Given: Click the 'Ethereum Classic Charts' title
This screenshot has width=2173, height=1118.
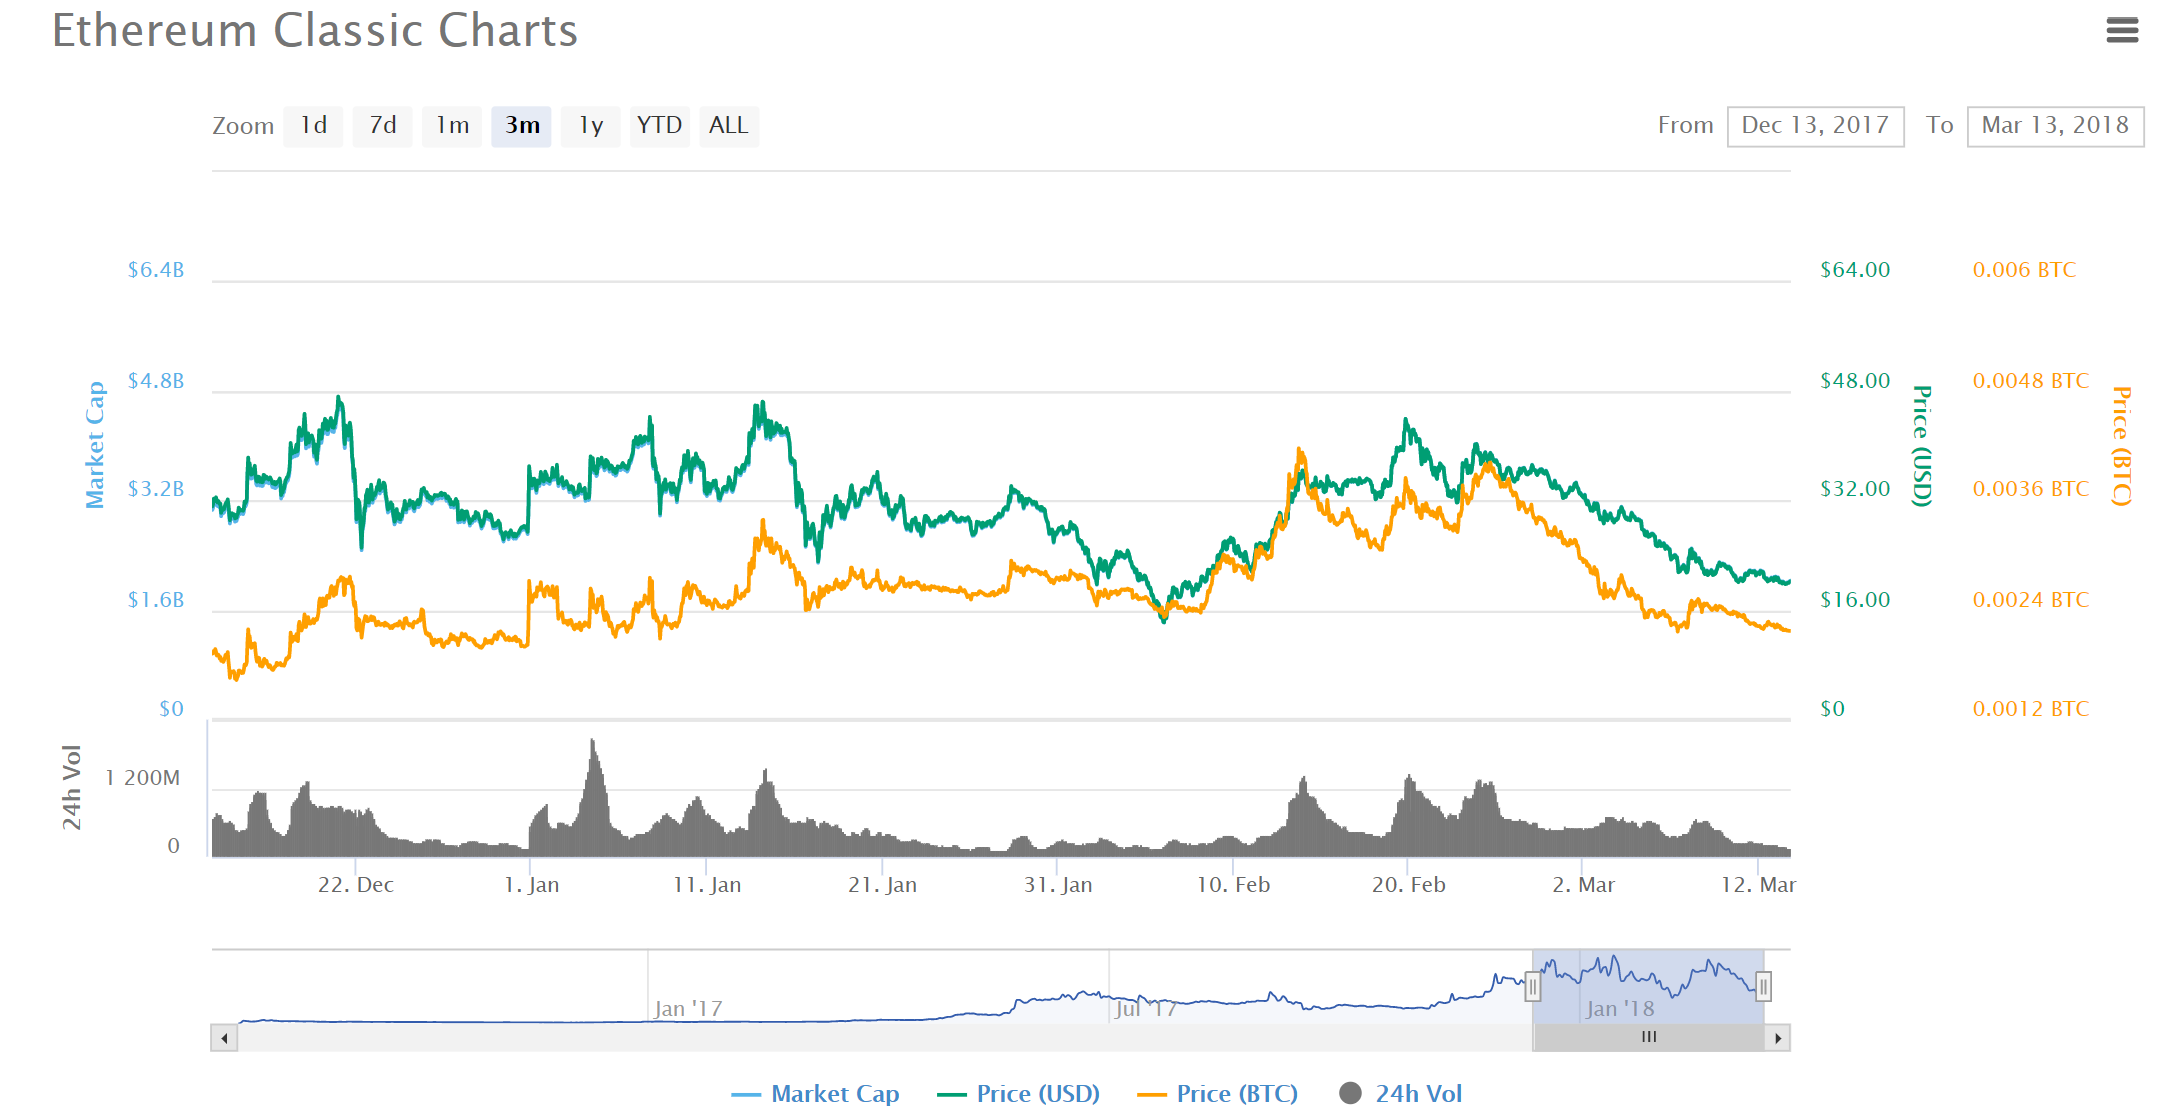Looking at the screenshot, I should click(x=315, y=31).
